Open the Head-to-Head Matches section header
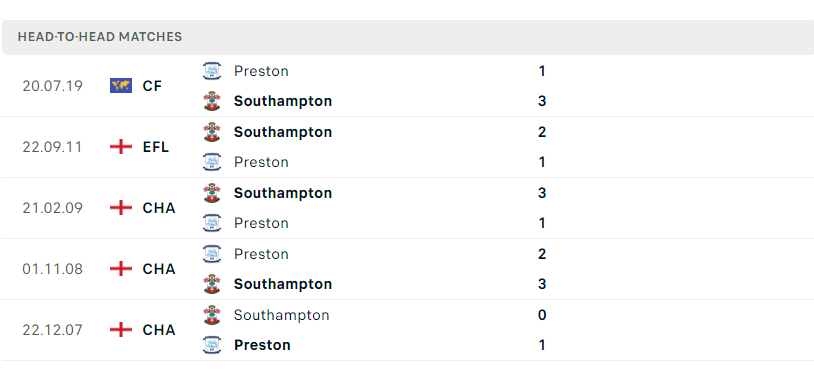The image size is (814, 376). coord(408,37)
